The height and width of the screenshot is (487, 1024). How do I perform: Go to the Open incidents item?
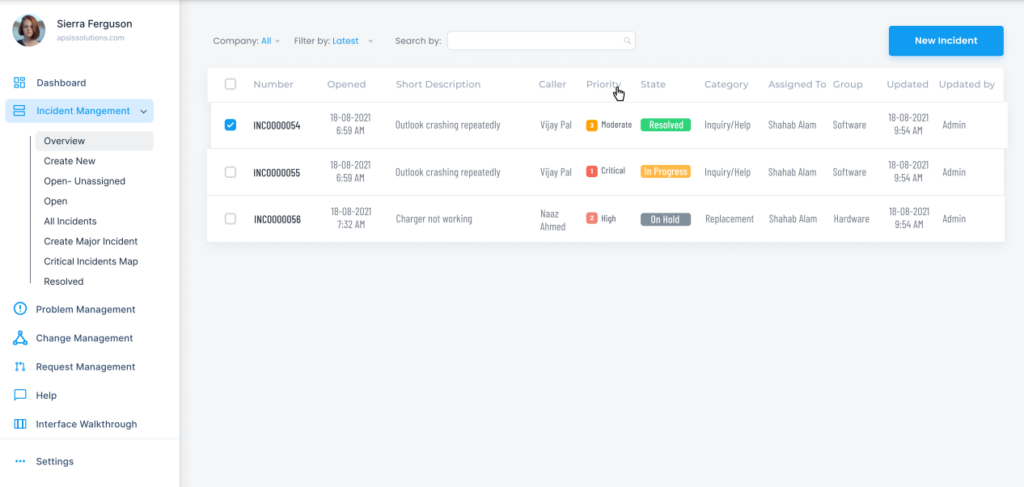tap(56, 201)
